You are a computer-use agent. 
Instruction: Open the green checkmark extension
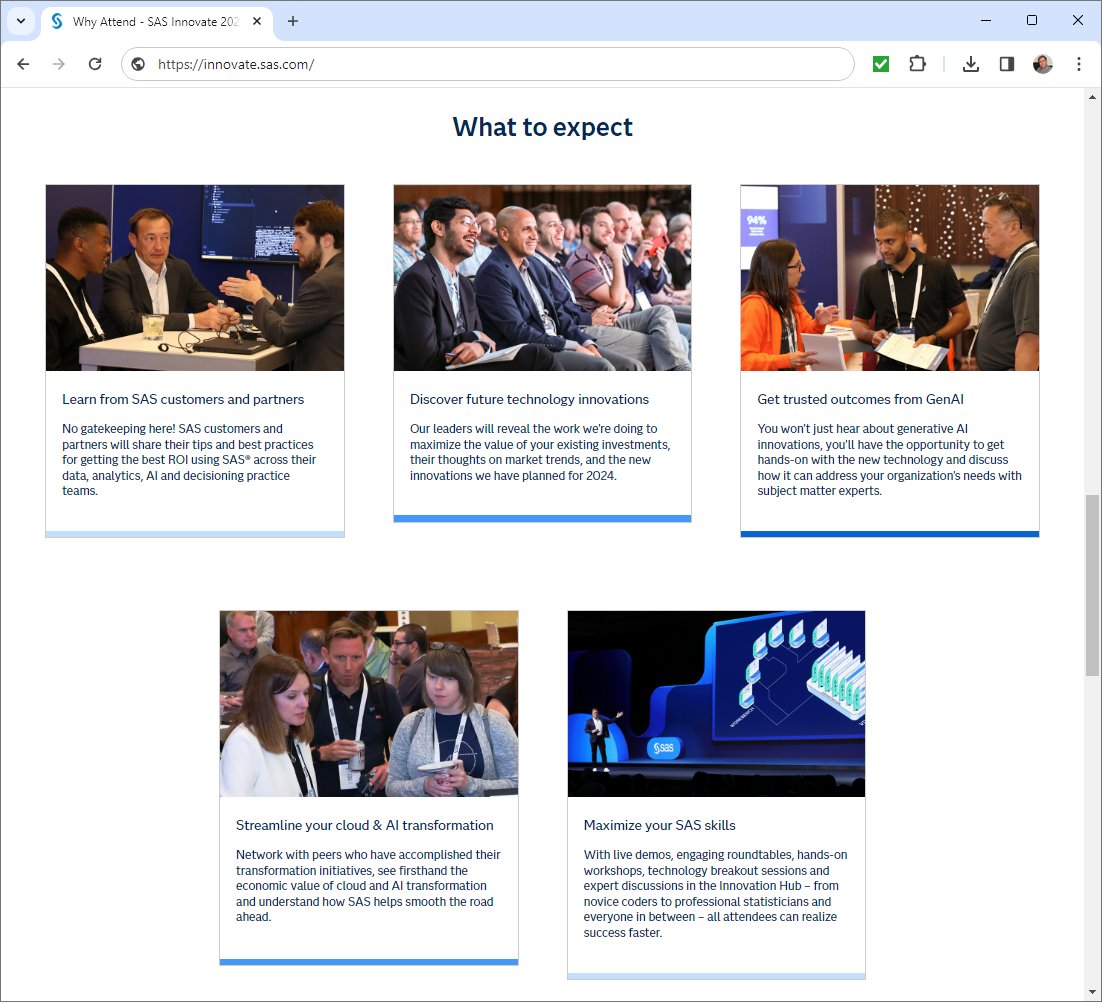click(x=881, y=64)
